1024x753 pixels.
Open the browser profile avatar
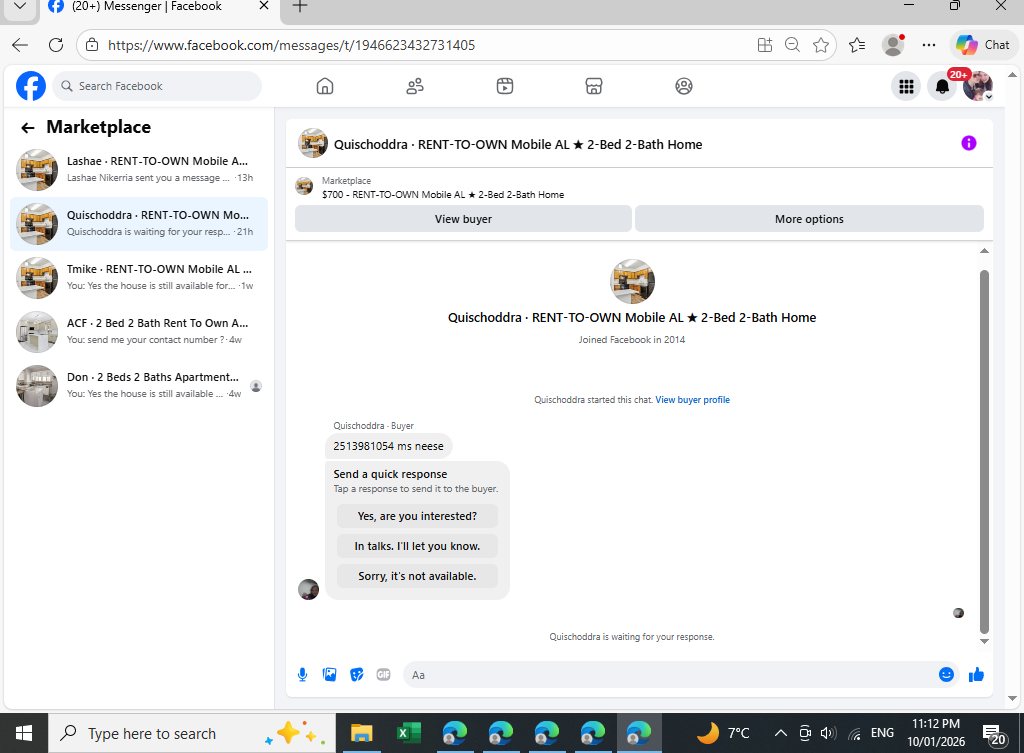(x=893, y=45)
